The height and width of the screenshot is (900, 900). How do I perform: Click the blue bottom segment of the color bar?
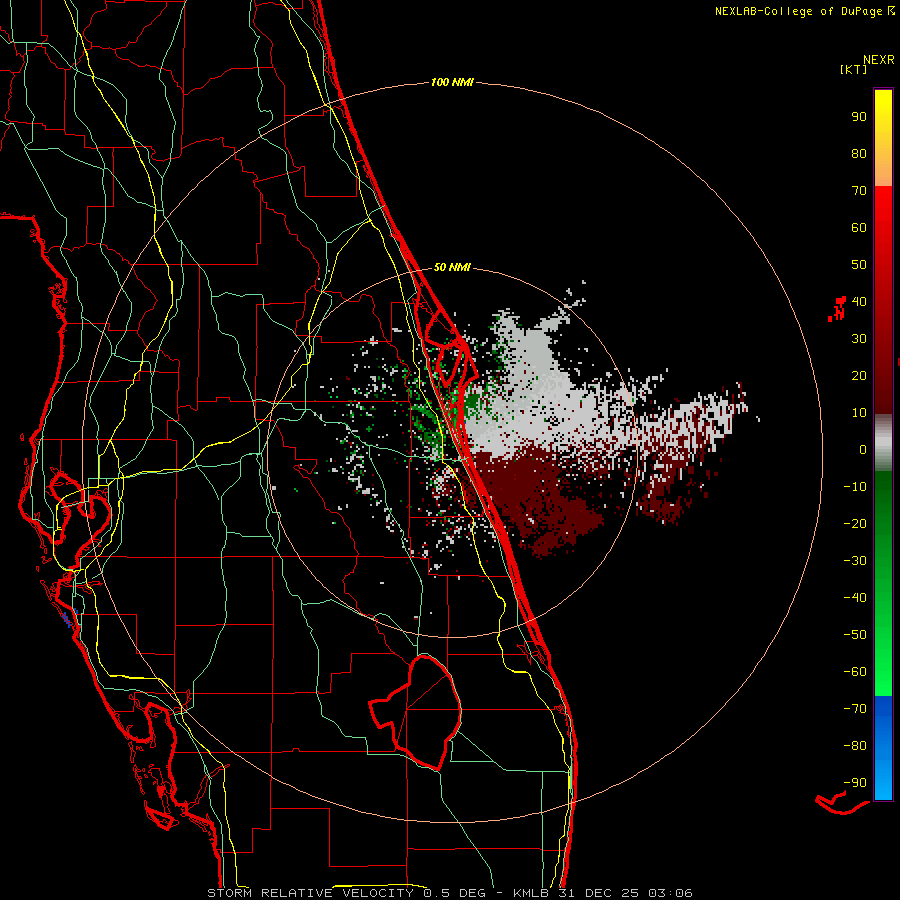[883, 748]
